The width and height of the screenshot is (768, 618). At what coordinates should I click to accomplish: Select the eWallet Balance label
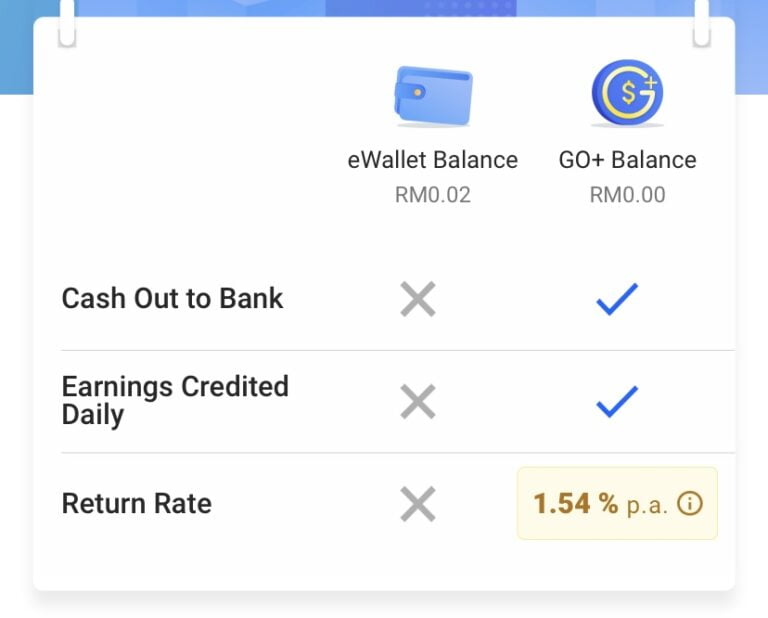(432, 160)
